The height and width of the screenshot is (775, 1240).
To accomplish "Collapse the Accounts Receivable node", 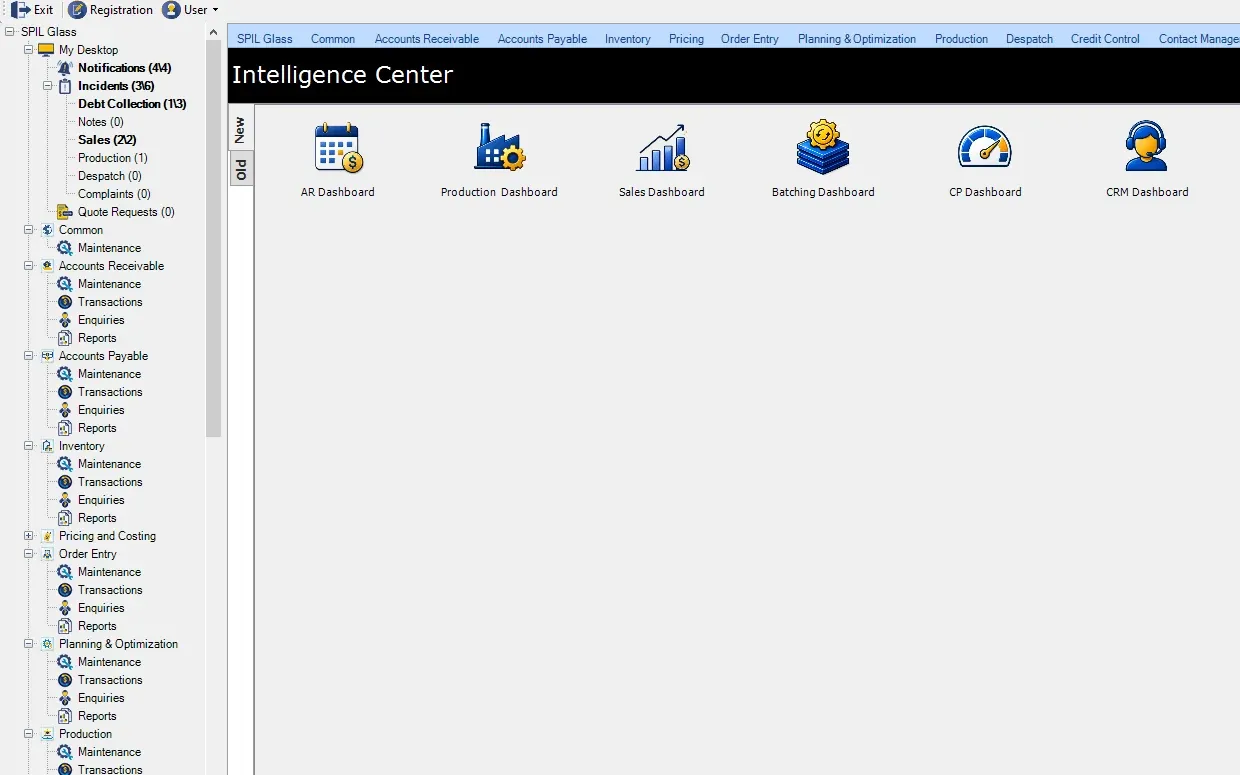I will (x=29, y=266).
